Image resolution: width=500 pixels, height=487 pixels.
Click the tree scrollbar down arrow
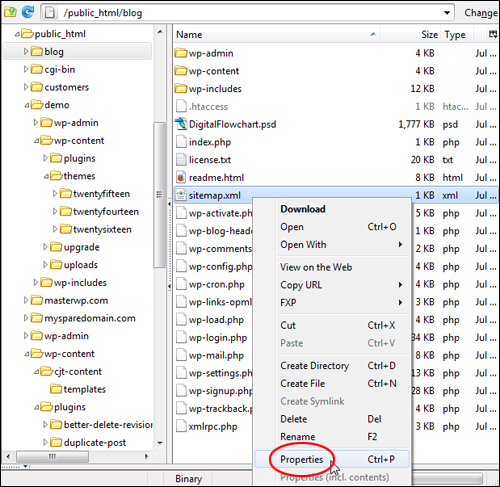coord(160,443)
